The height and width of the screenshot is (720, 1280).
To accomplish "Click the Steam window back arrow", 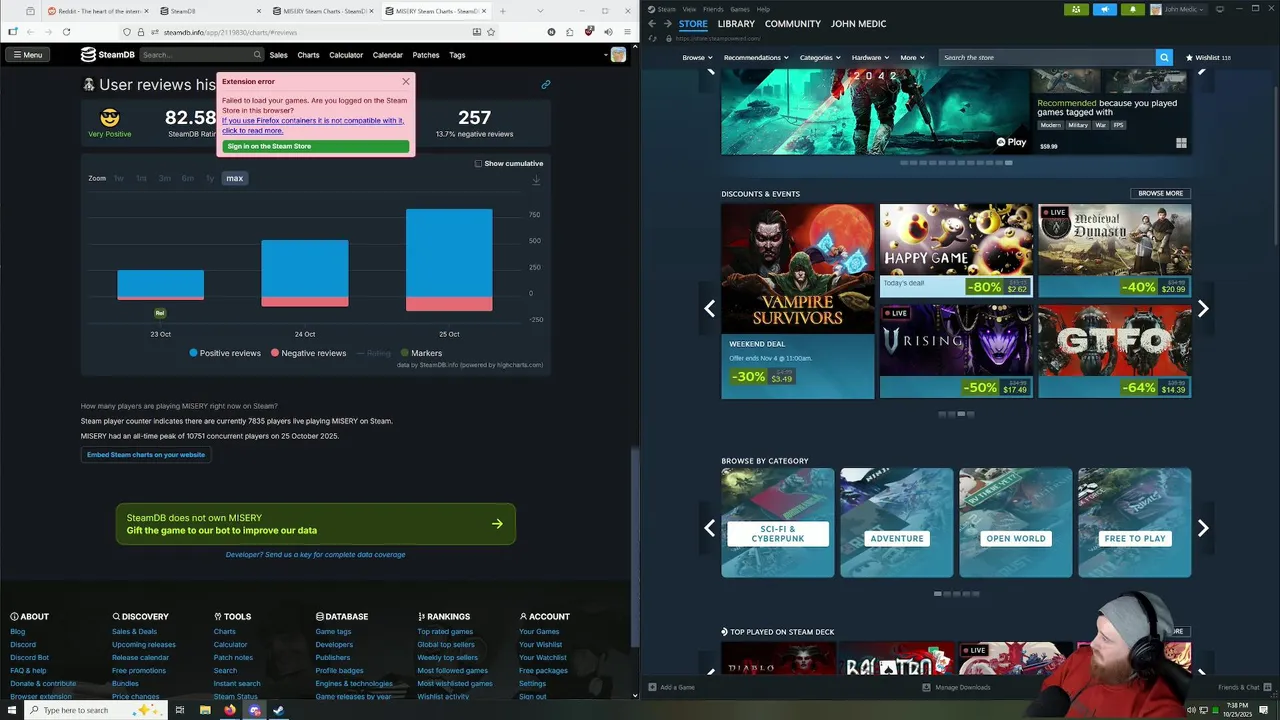I will click(x=652, y=24).
